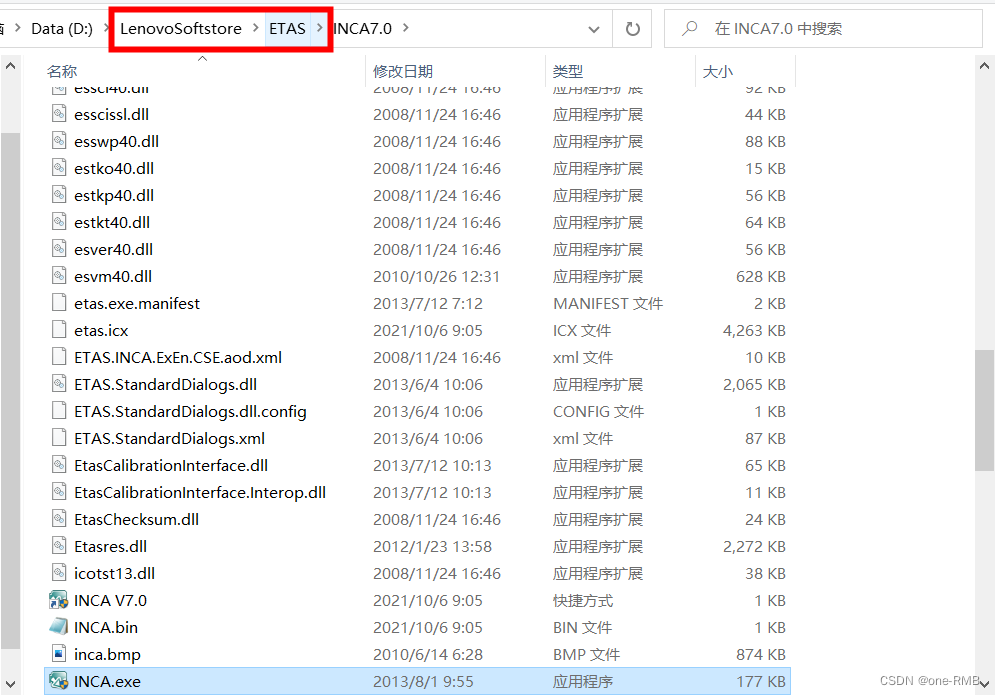Select the ETAS.StandardDialogs.xml file icon

(58, 438)
